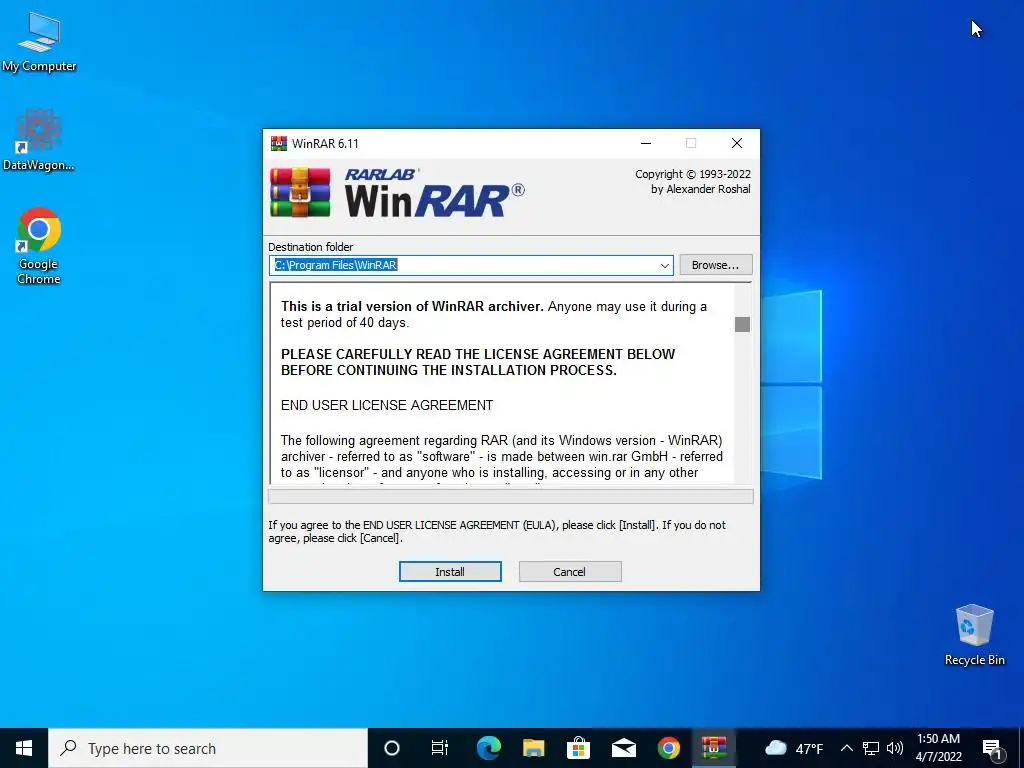
Task: Open the 1:50 AM clock calendar
Action: 938,748
